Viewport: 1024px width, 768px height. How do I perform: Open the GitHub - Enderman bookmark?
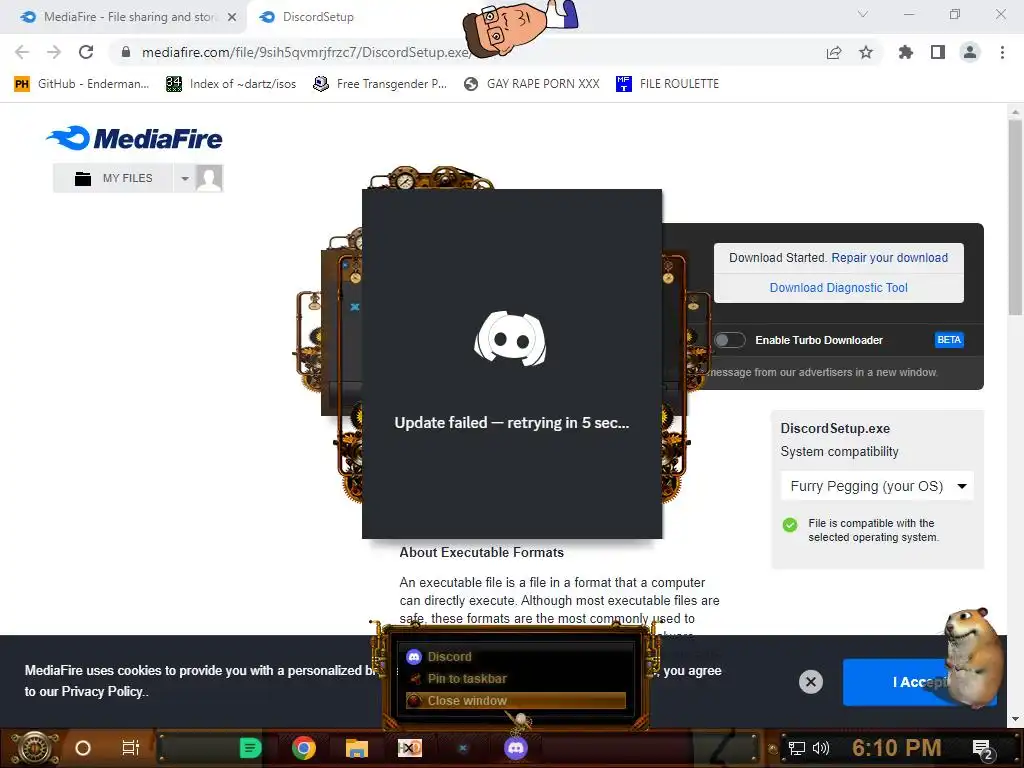click(82, 84)
